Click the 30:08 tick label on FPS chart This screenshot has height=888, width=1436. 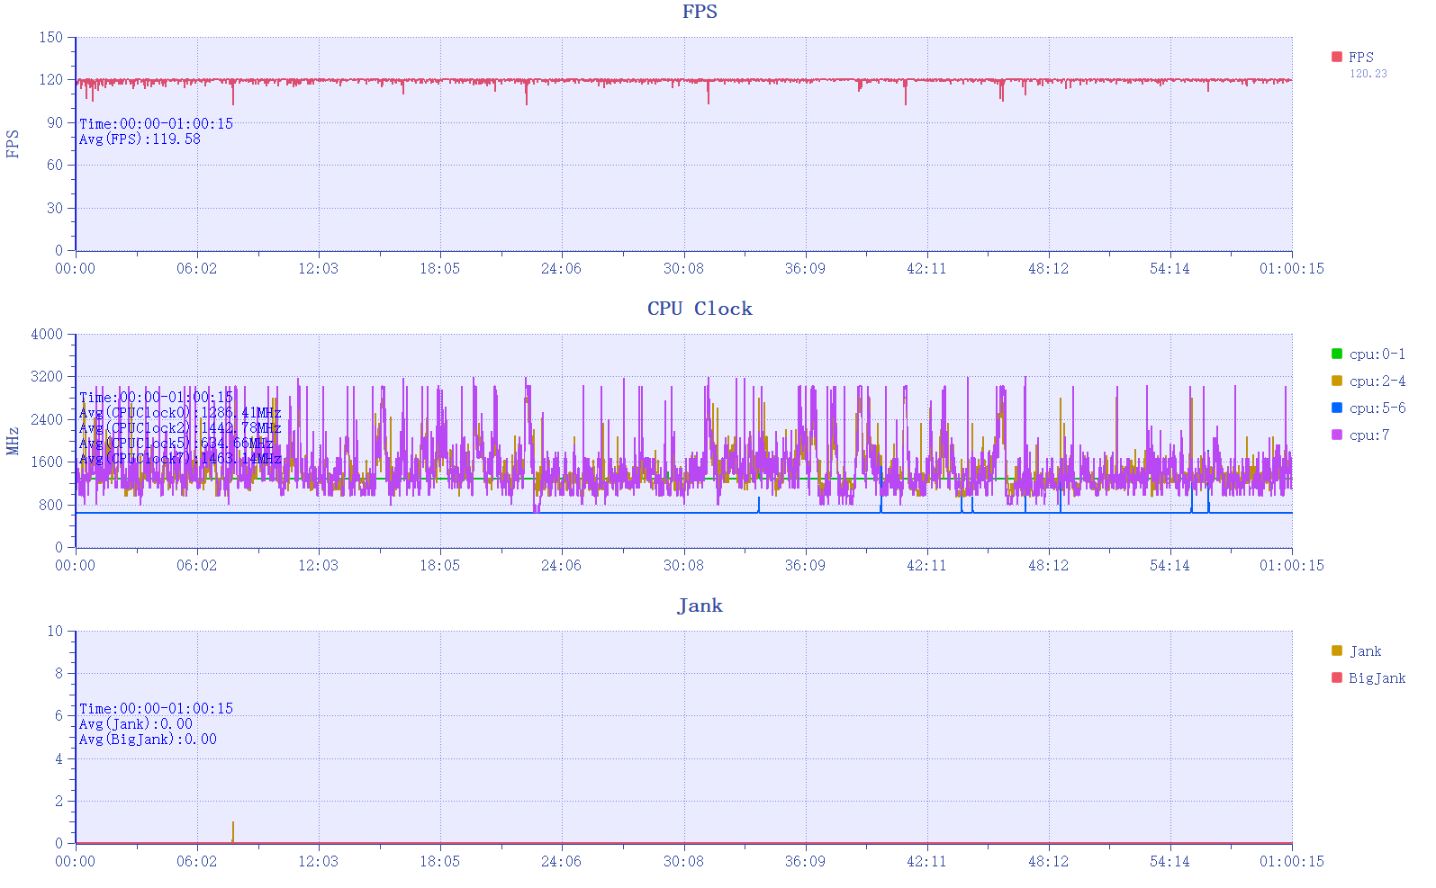click(x=683, y=269)
